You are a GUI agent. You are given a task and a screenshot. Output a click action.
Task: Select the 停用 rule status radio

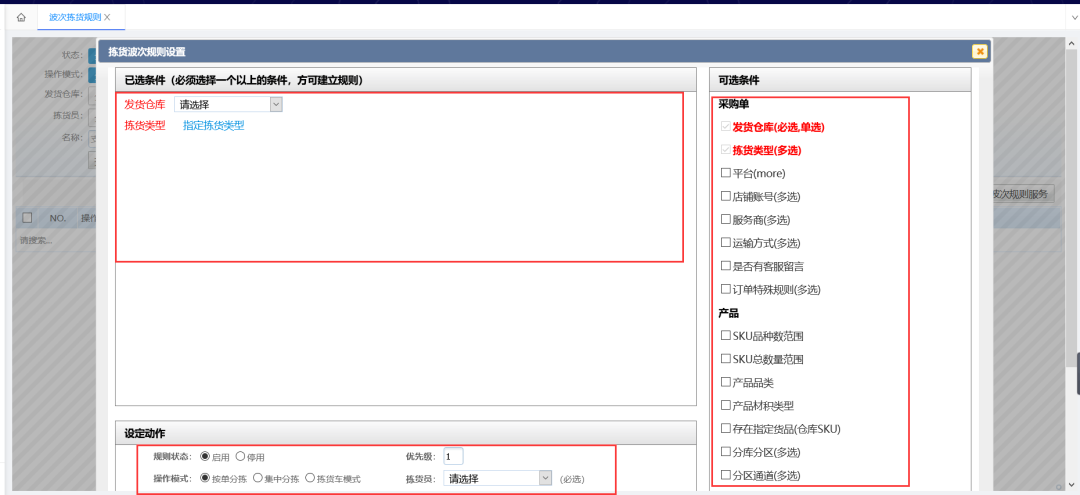(x=240, y=457)
